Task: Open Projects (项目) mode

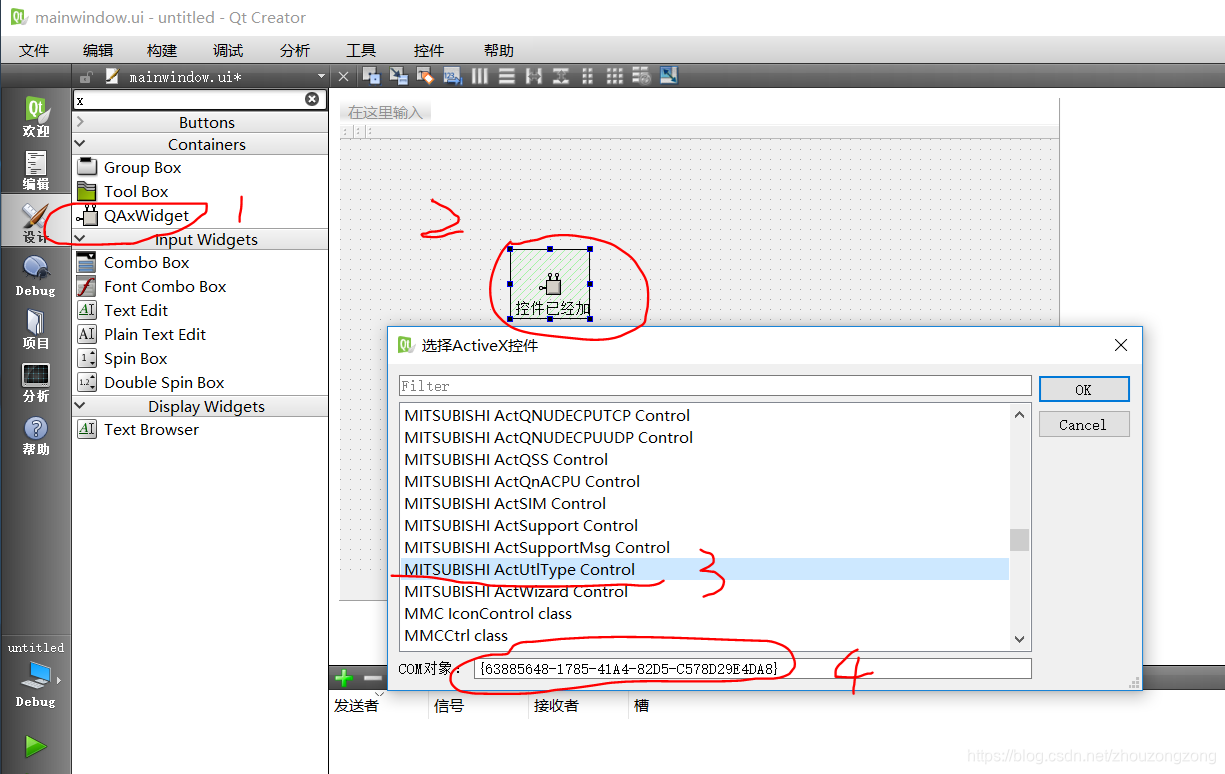Action: (36, 329)
